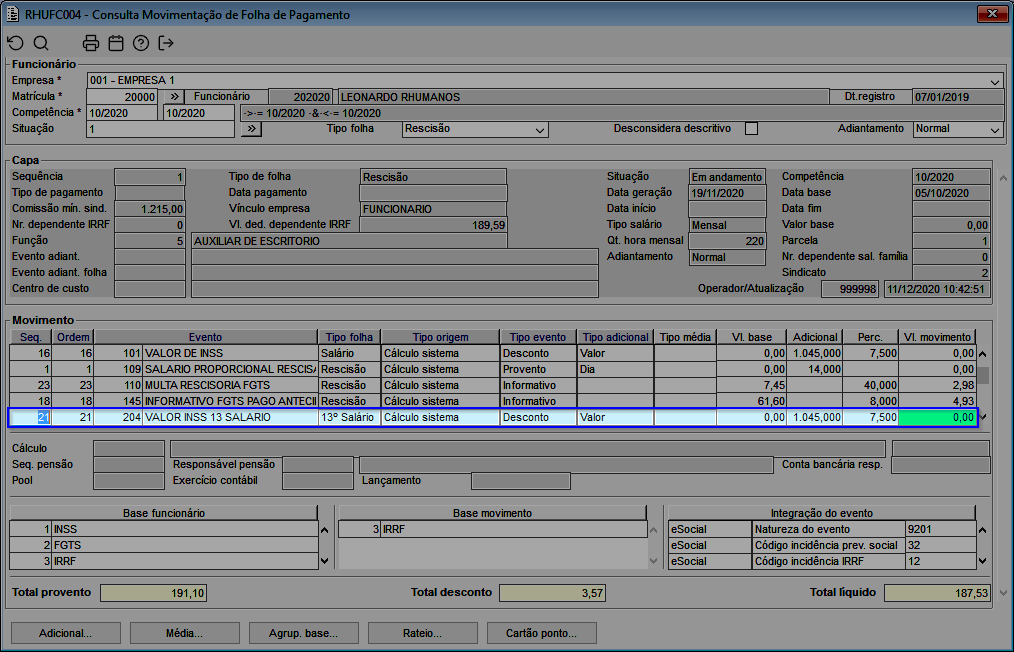Close the RHUFC004 window
The width and height of the screenshot is (1014, 652).
click(x=992, y=14)
